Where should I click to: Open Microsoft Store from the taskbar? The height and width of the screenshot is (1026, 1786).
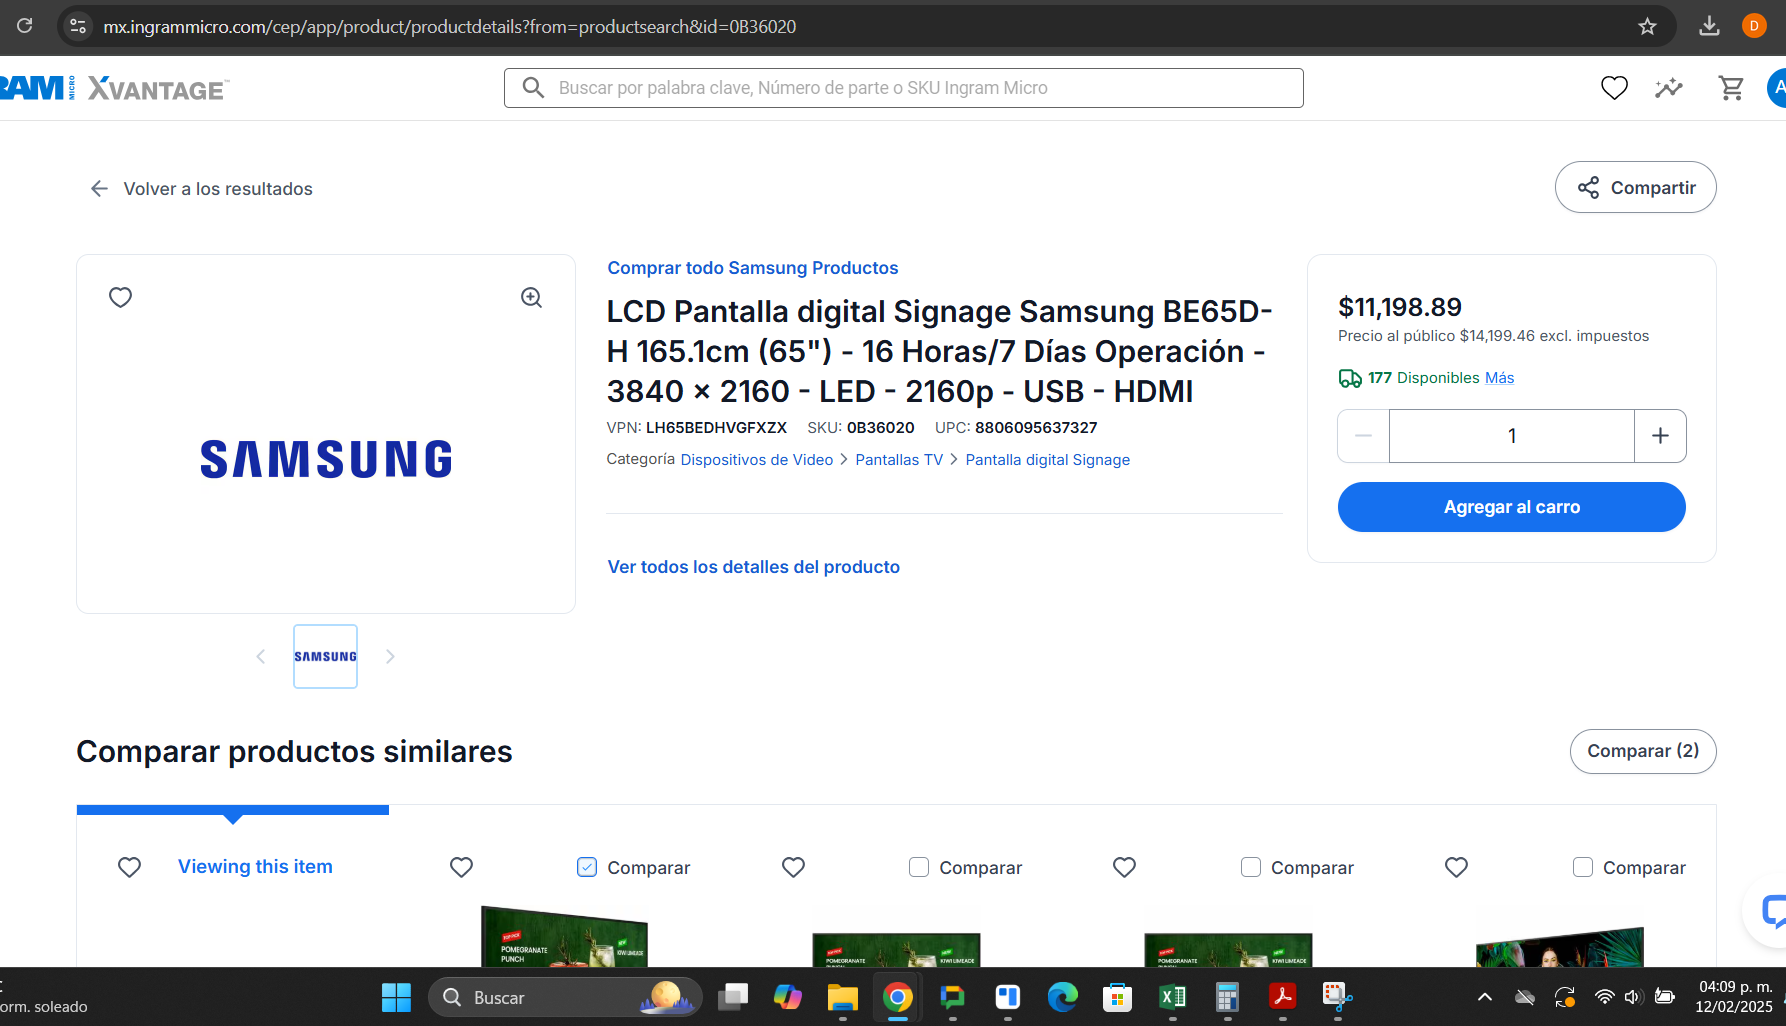[1117, 997]
